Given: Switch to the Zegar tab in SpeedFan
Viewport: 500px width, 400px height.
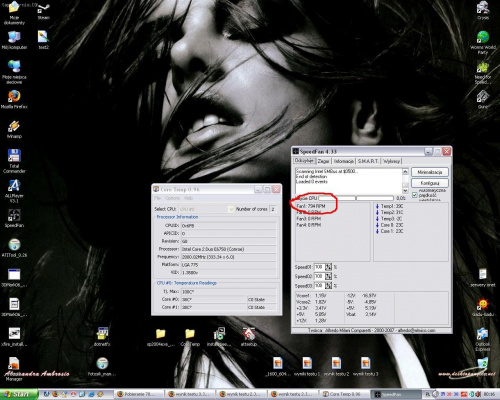Looking at the screenshot, I should 323,161.
